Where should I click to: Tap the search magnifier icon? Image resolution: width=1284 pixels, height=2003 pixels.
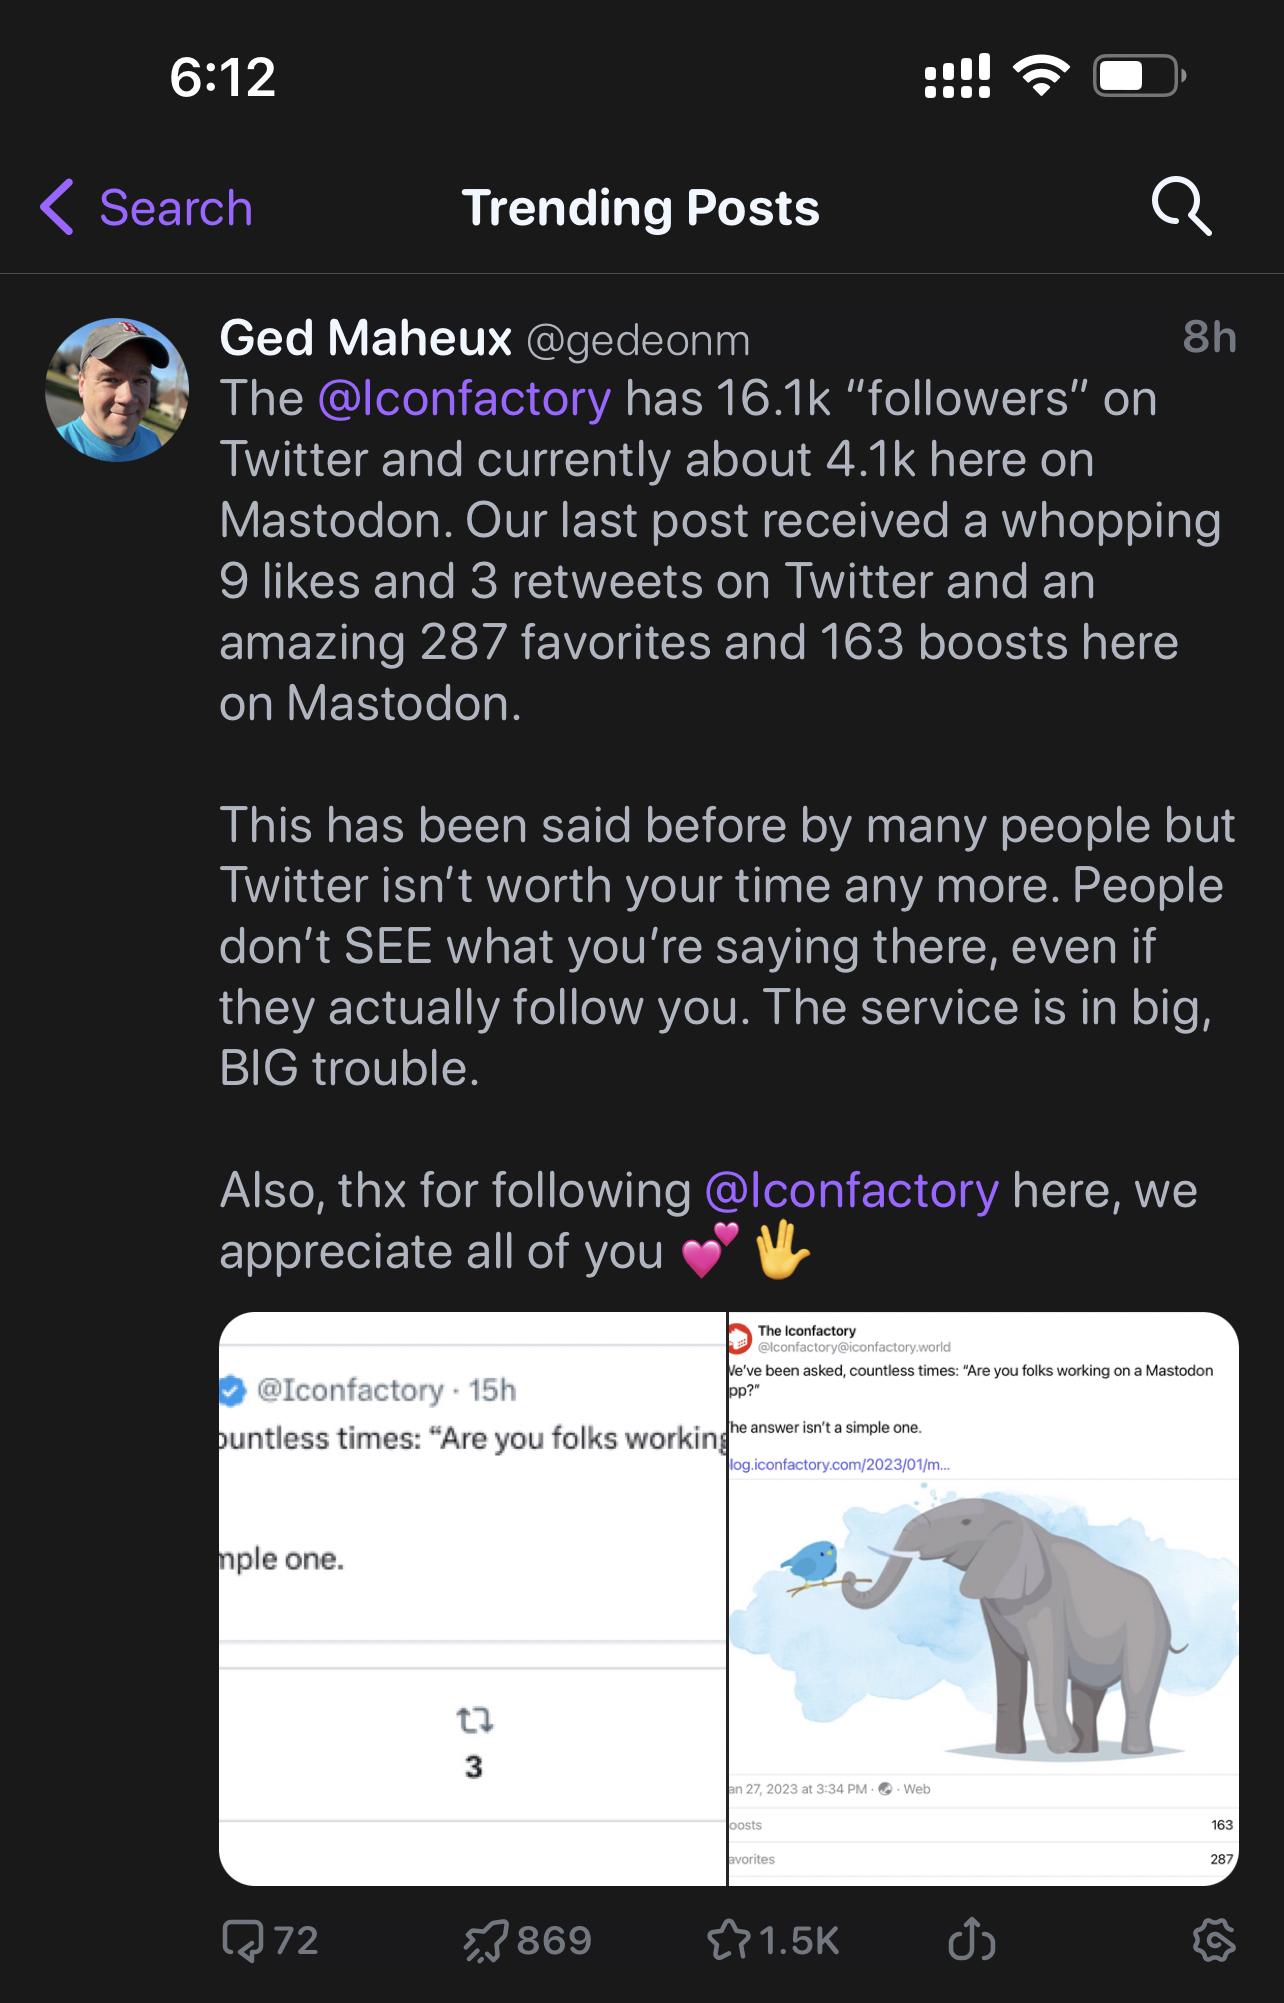1181,207
